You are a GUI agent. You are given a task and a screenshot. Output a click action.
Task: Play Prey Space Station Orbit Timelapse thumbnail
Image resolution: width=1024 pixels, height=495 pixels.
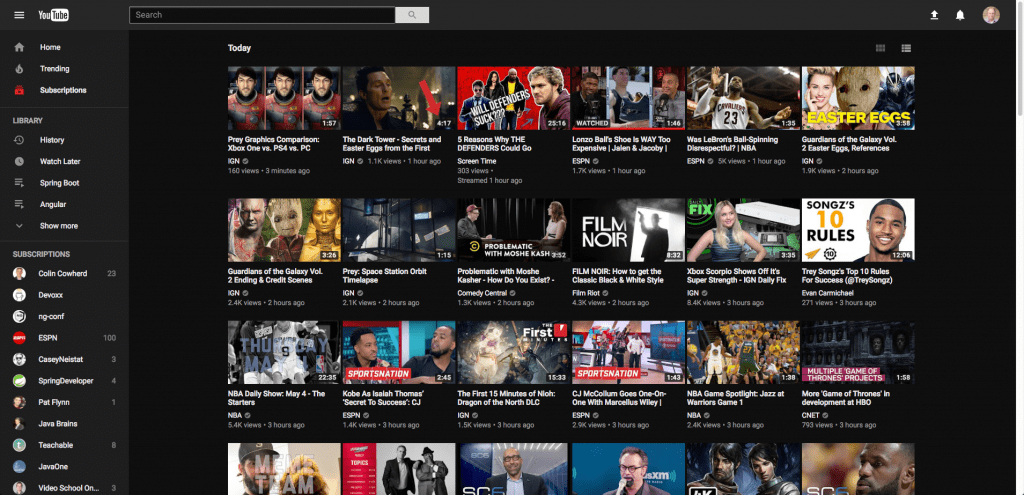tap(399, 230)
